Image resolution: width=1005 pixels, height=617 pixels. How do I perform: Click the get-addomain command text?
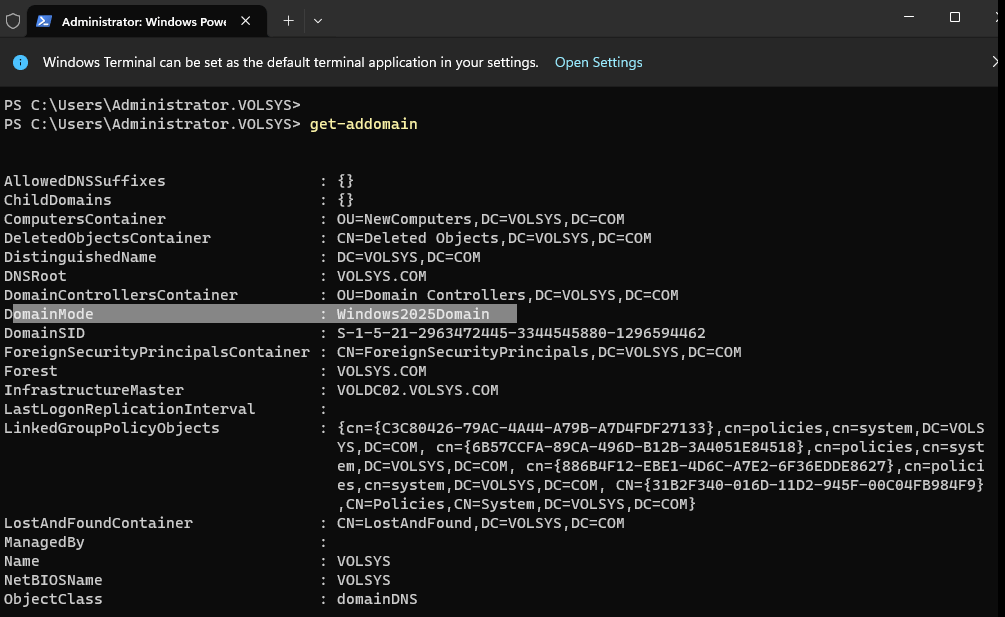tap(364, 124)
